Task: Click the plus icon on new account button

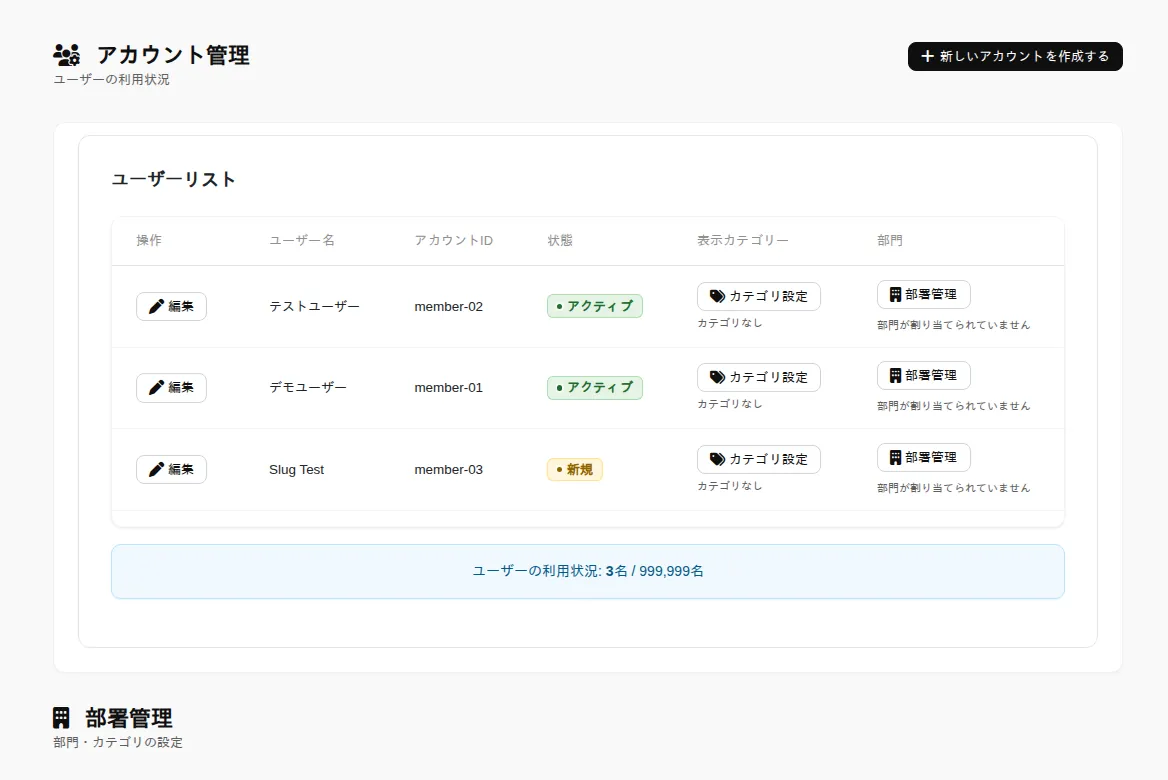Action: (x=927, y=57)
